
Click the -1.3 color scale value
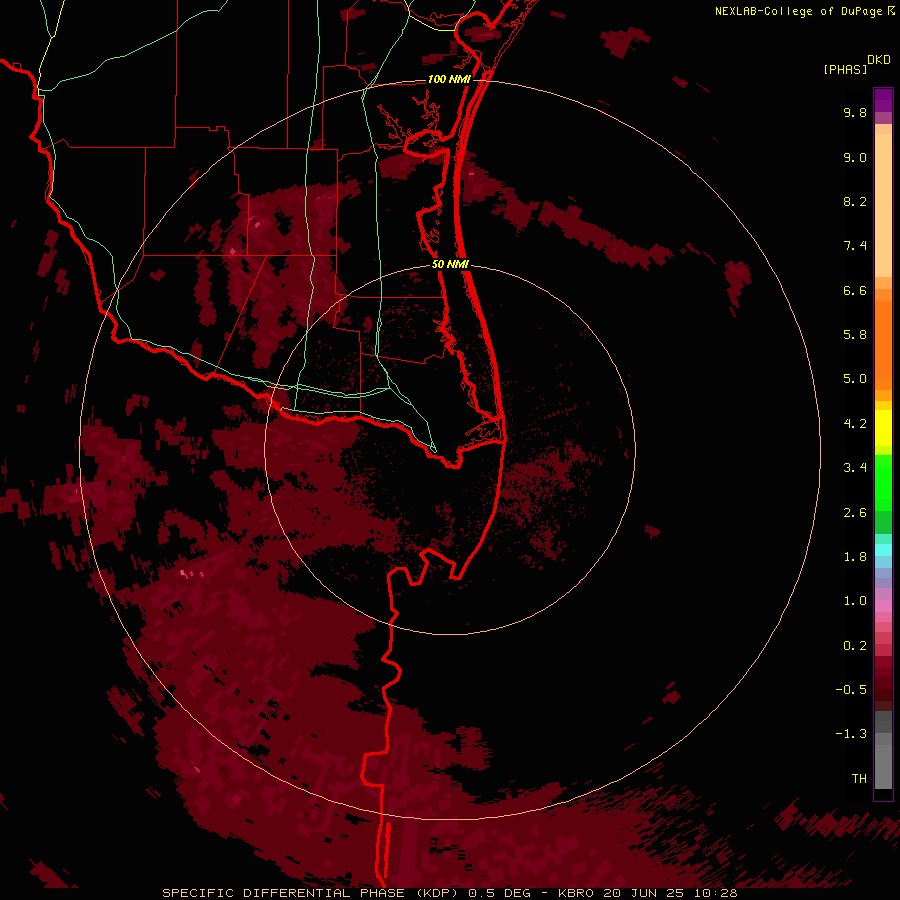851,734
